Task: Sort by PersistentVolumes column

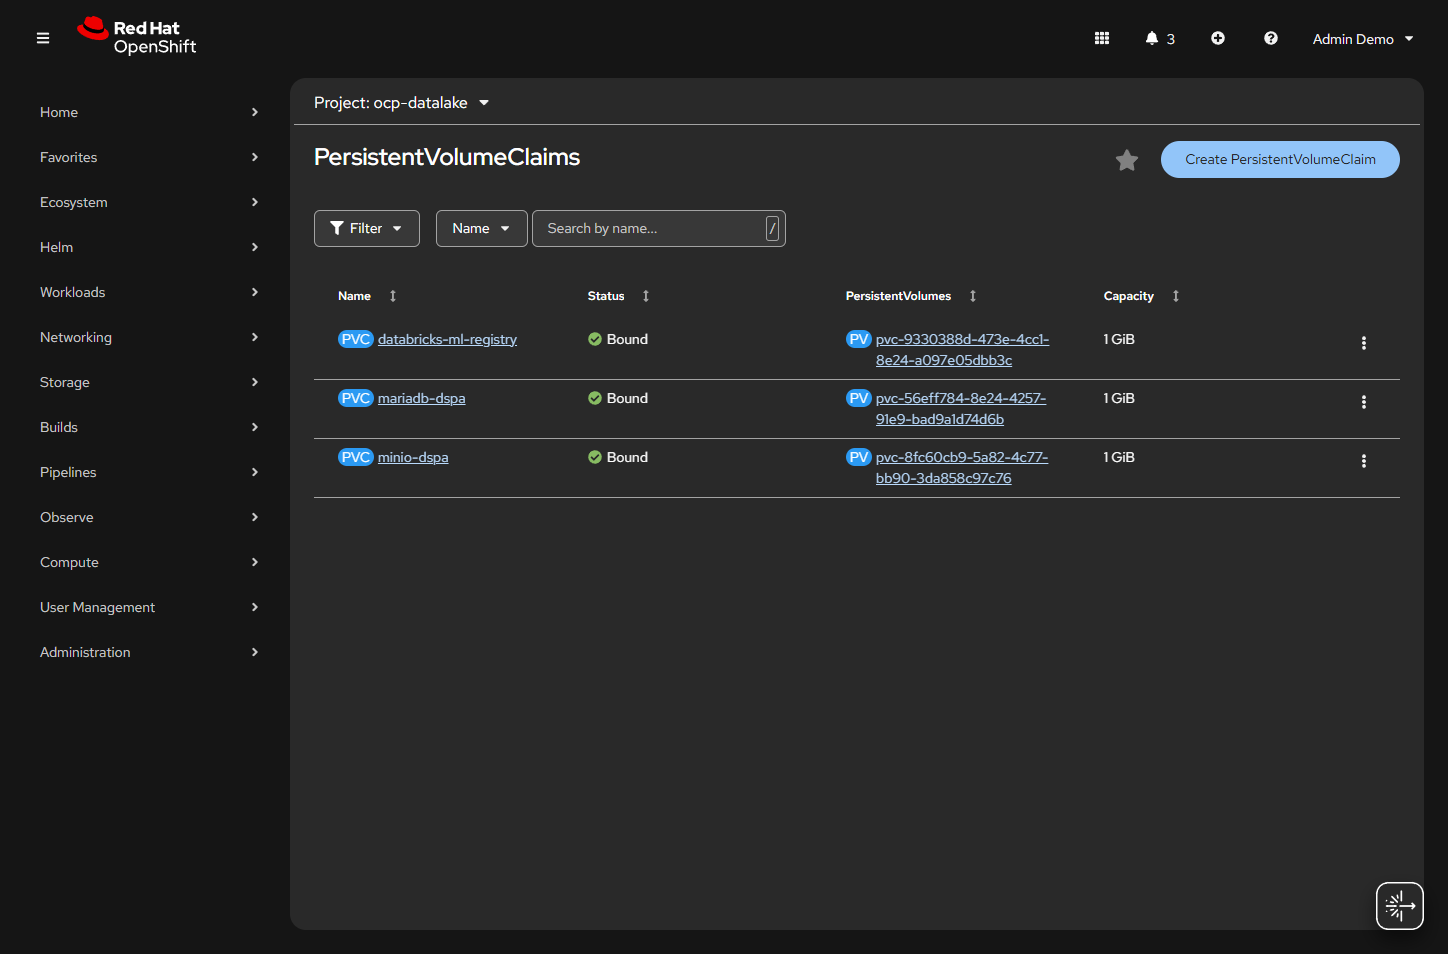Action: [x=911, y=296]
